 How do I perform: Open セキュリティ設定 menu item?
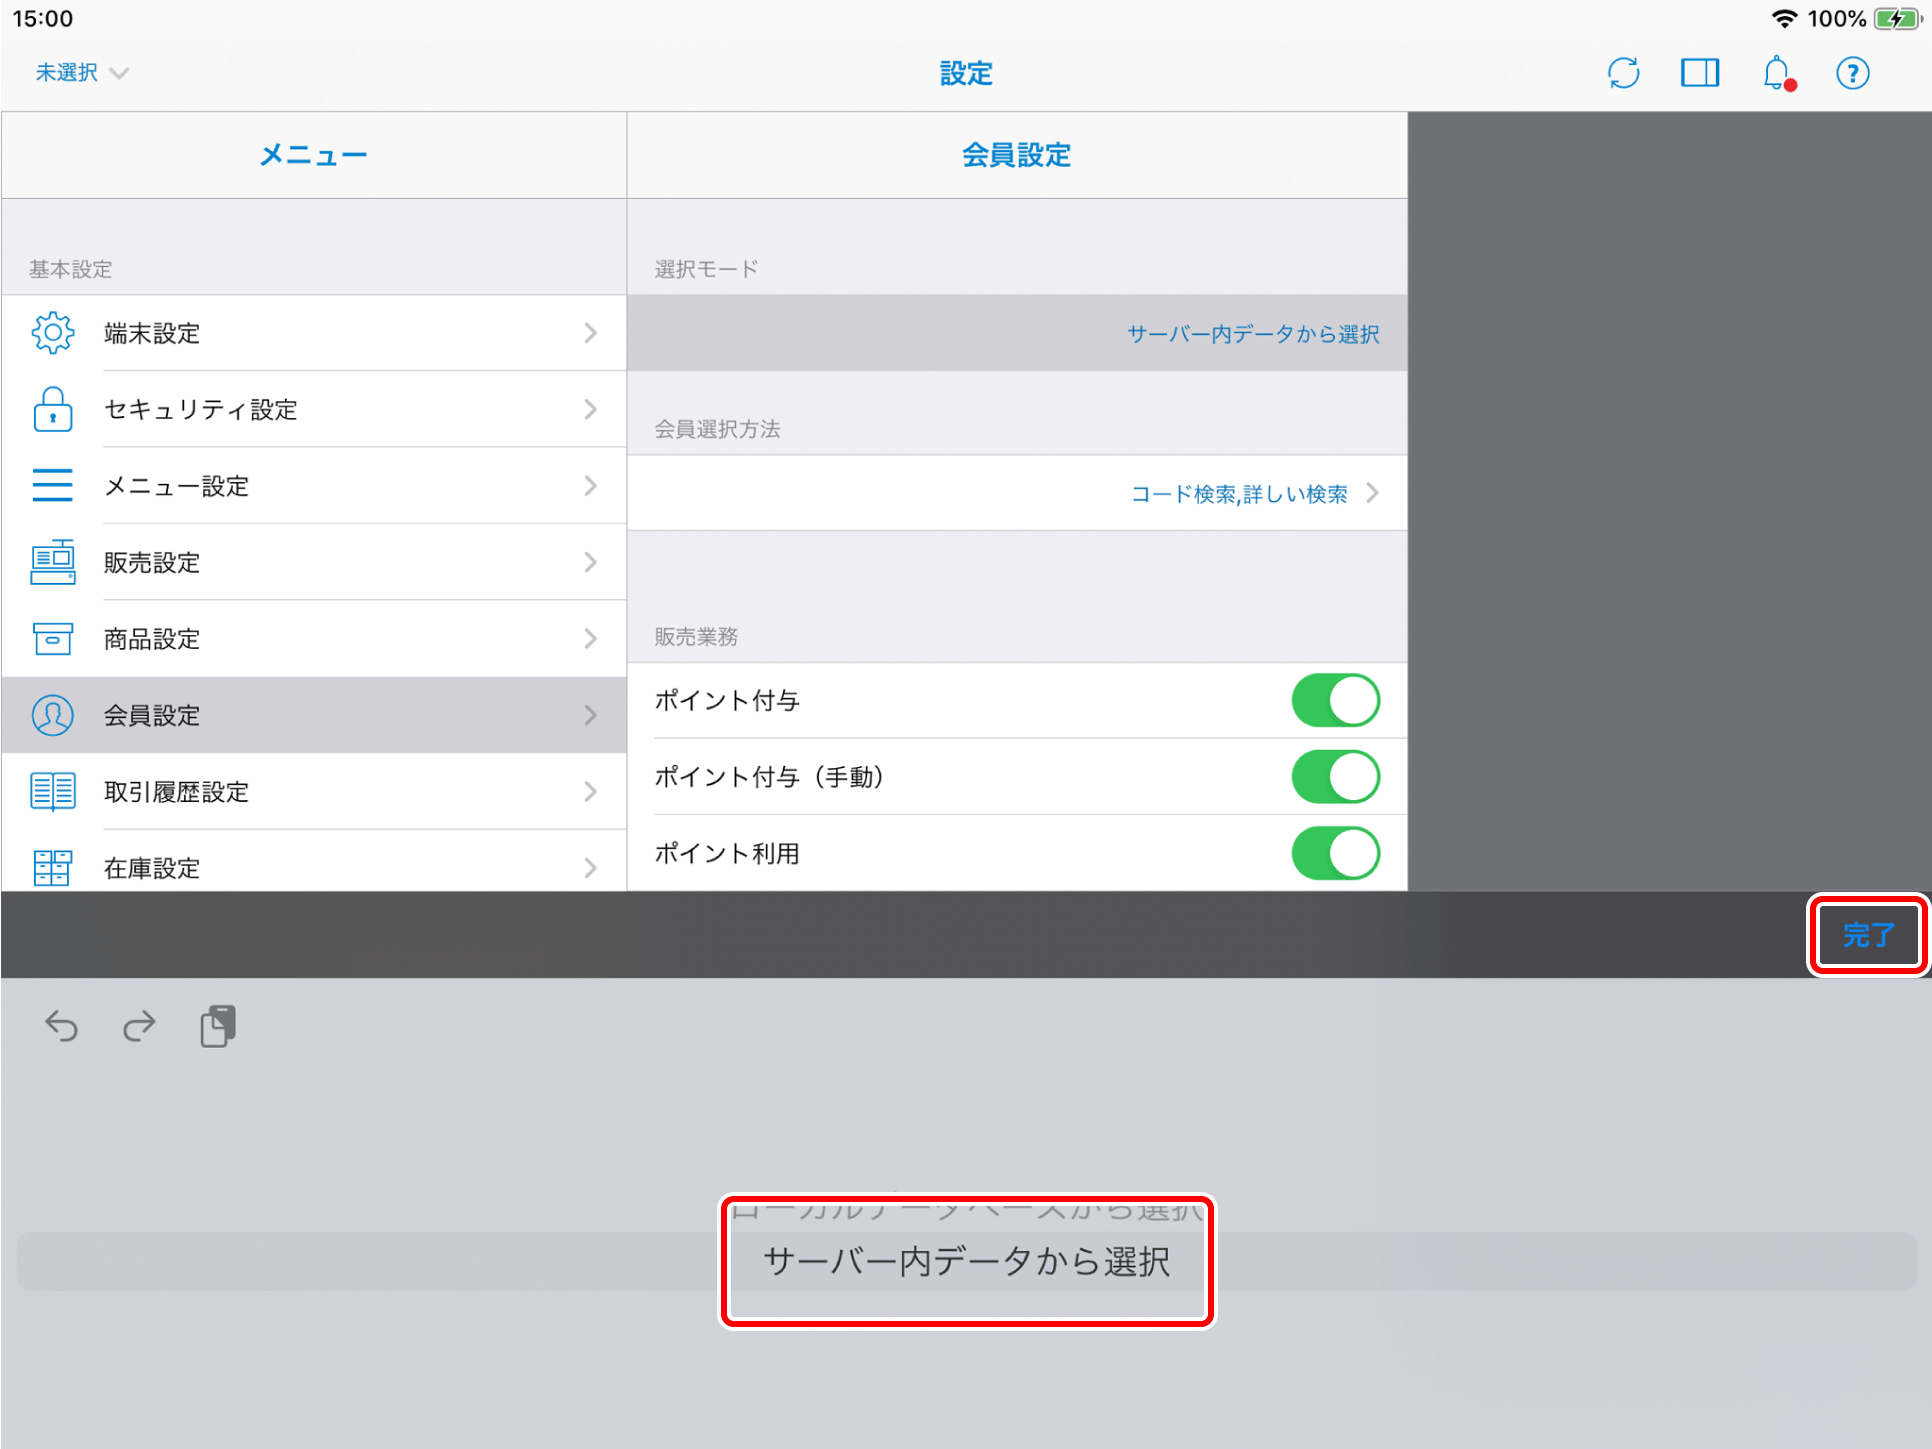point(314,409)
